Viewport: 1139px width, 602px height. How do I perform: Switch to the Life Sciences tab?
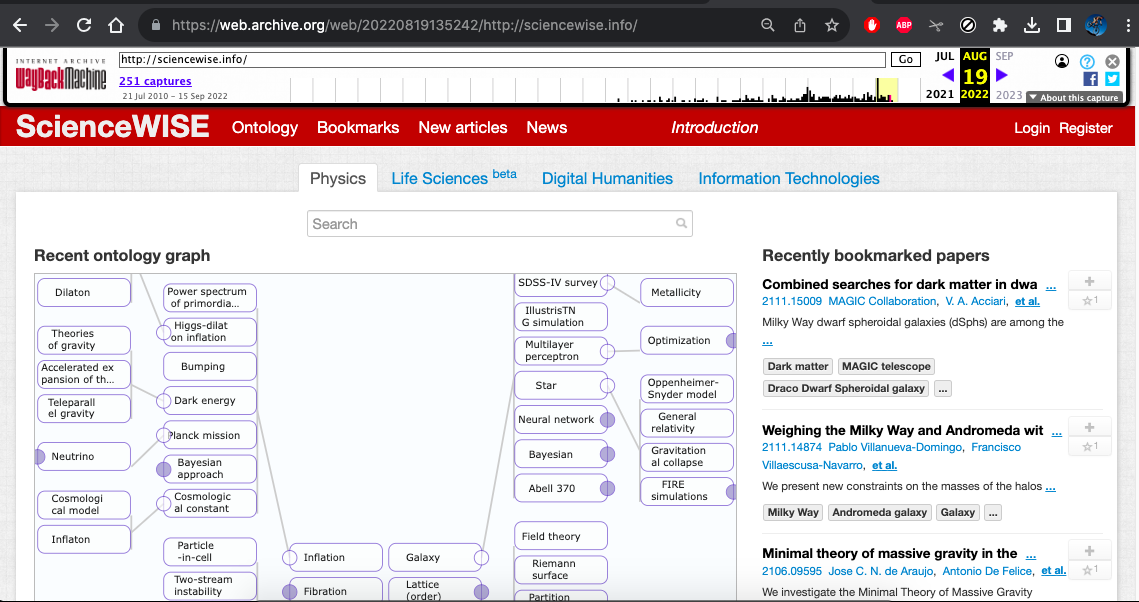click(453, 178)
